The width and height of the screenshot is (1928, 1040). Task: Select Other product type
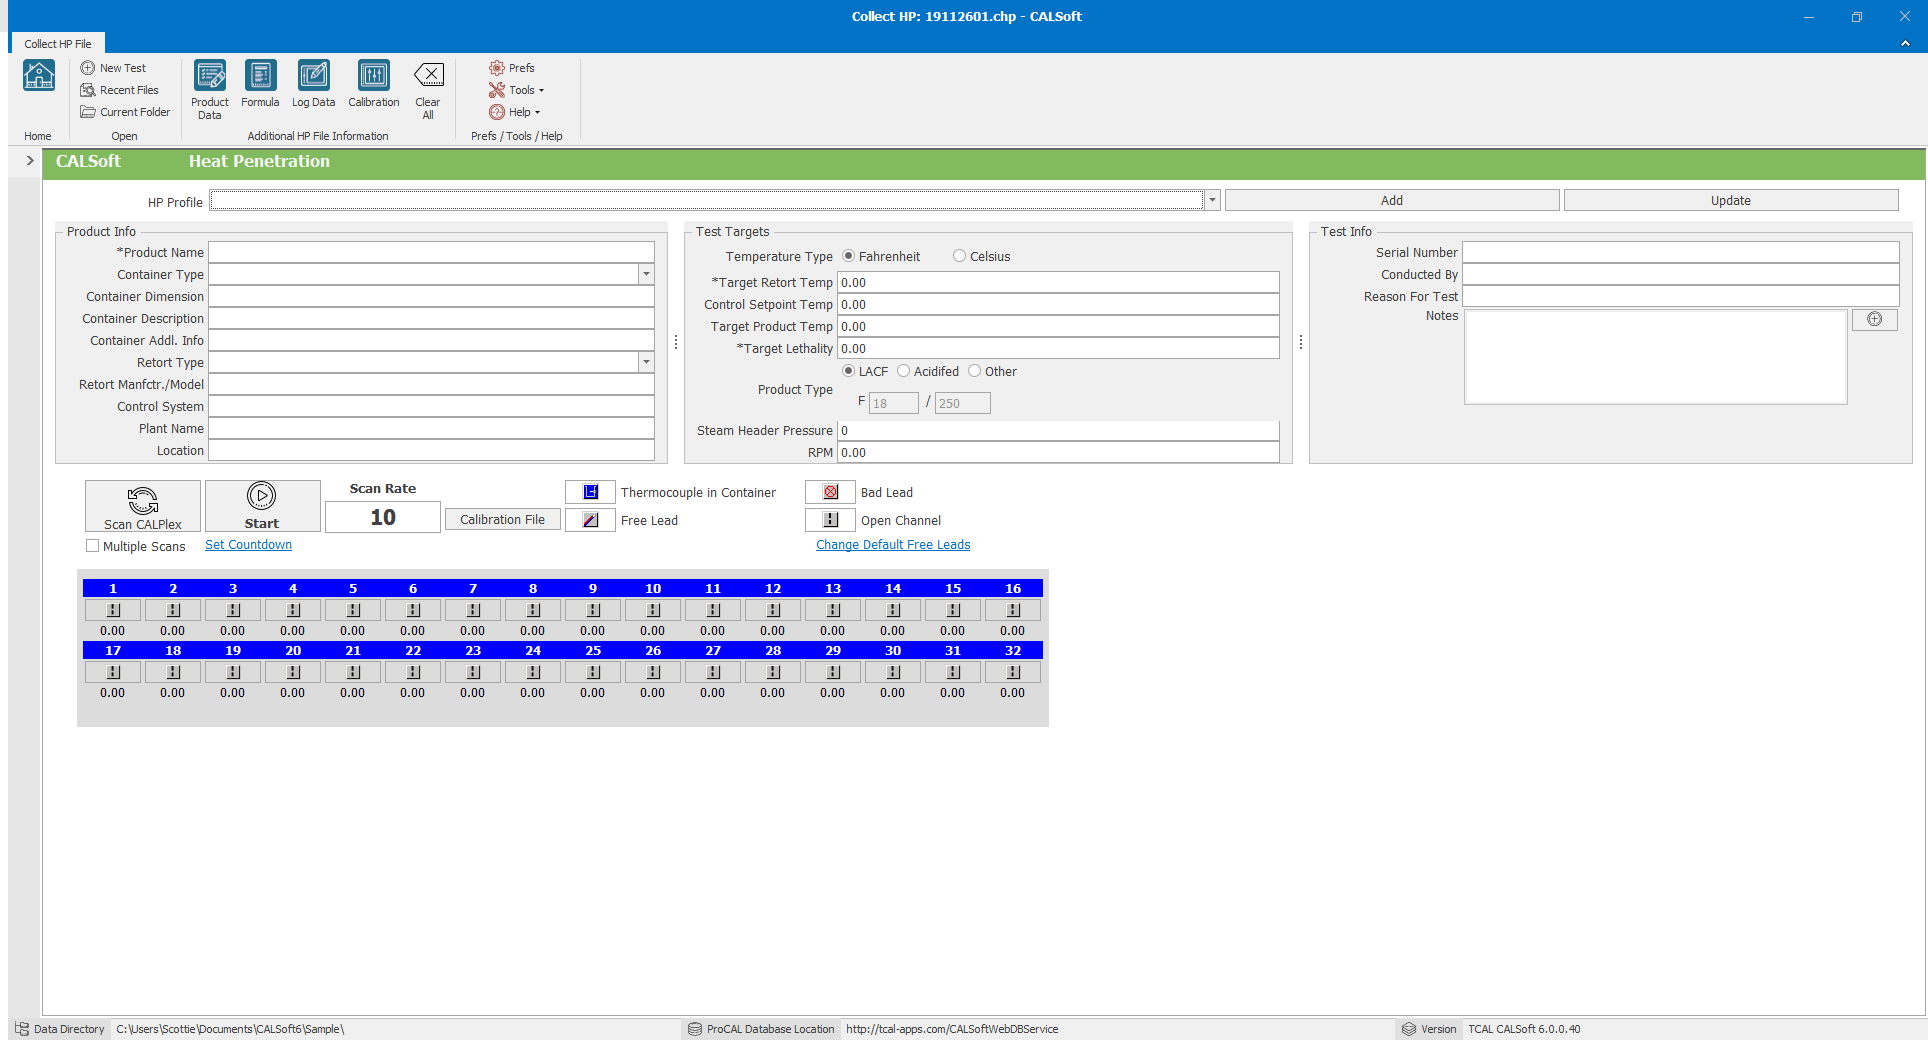975,371
